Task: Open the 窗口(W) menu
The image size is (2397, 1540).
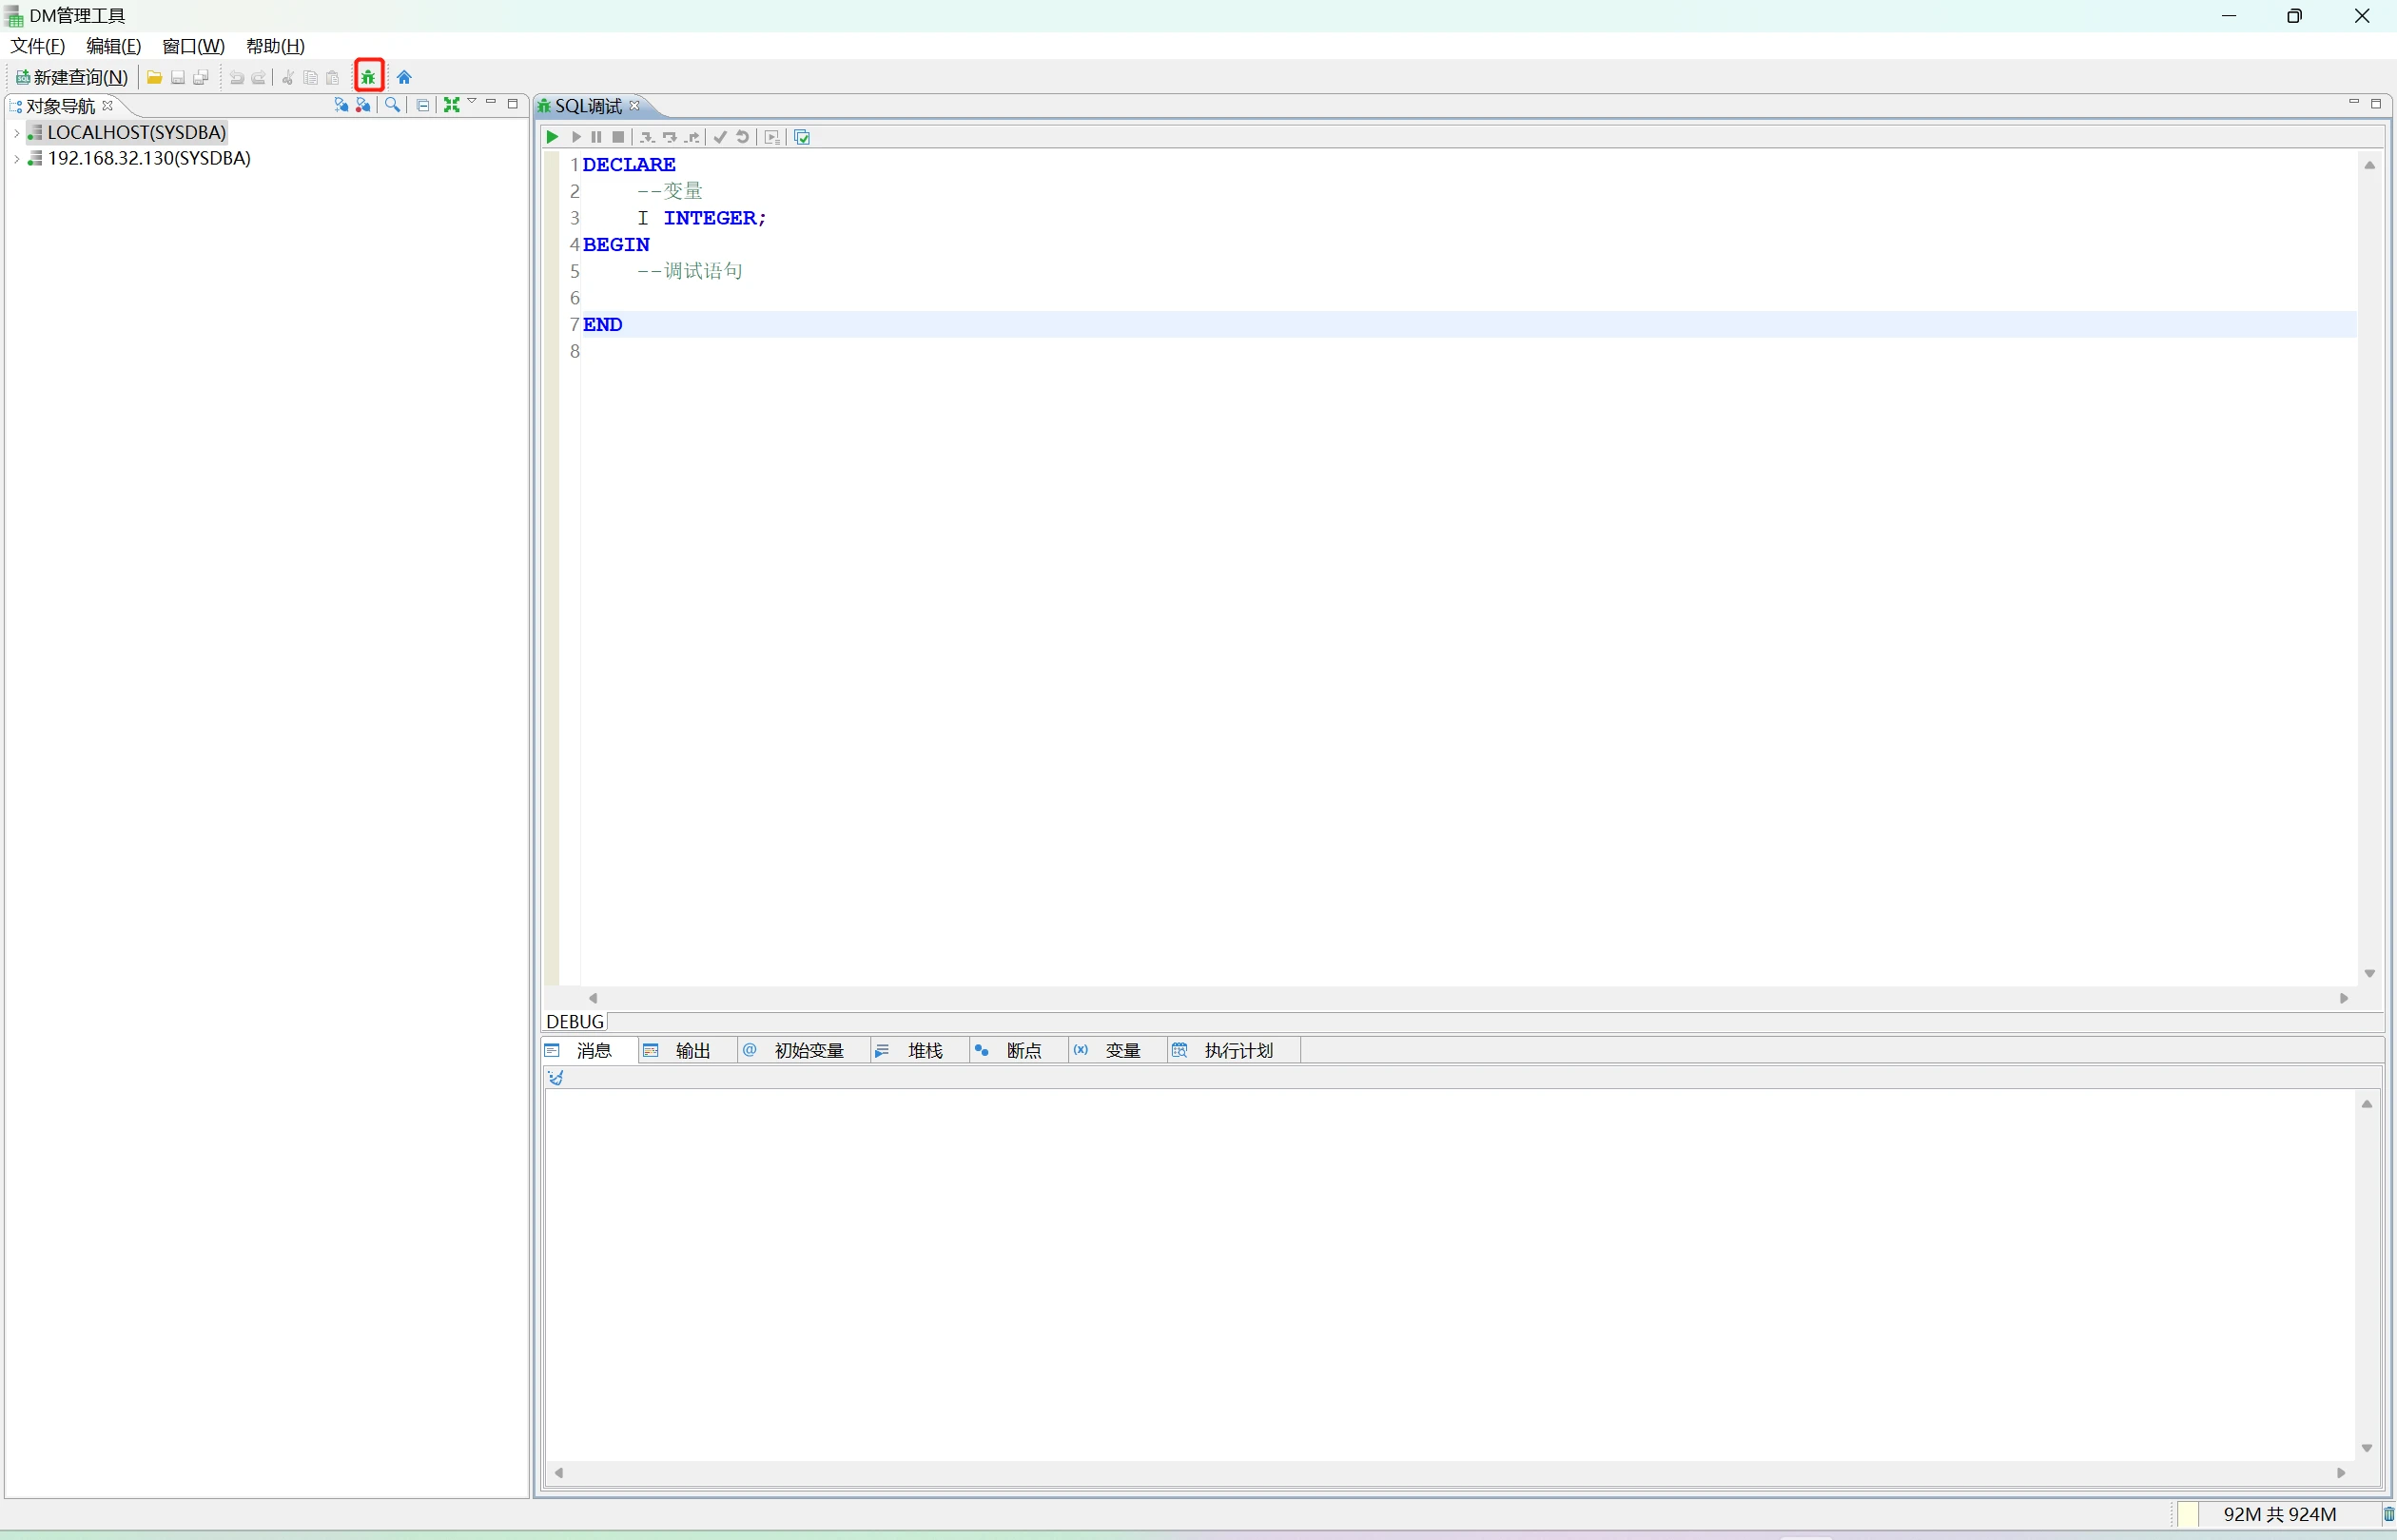Action: click(x=193, y=46)
